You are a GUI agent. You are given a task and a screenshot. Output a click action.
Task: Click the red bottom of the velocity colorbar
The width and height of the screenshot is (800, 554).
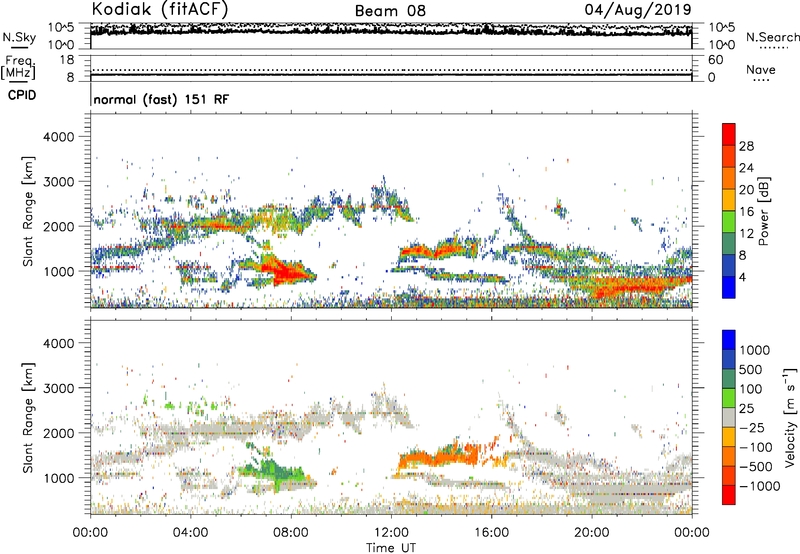729,495
